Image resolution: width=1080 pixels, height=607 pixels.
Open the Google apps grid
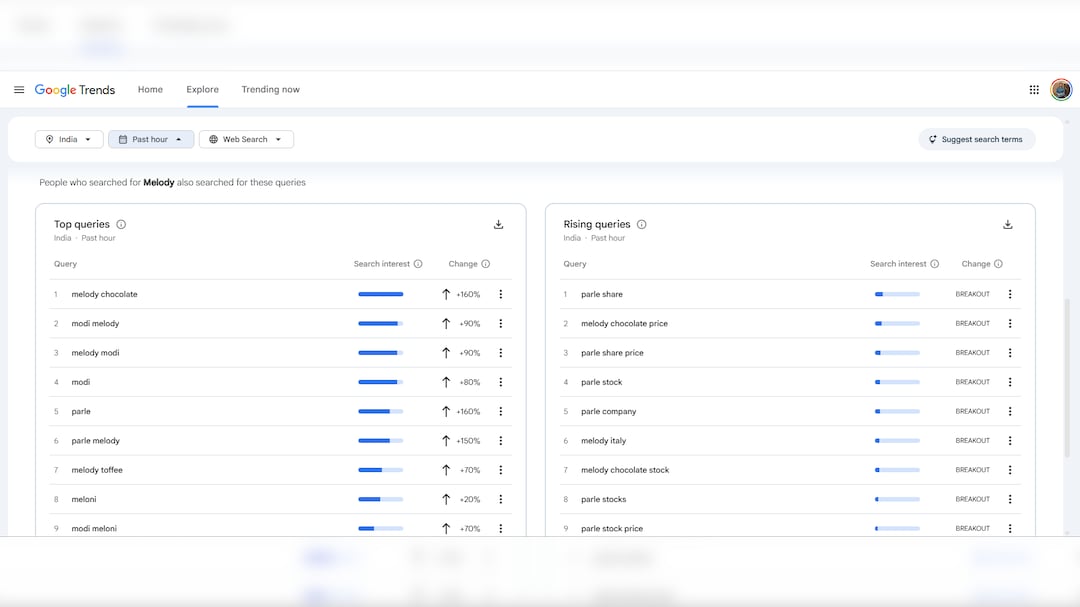tap(1034, 90)
